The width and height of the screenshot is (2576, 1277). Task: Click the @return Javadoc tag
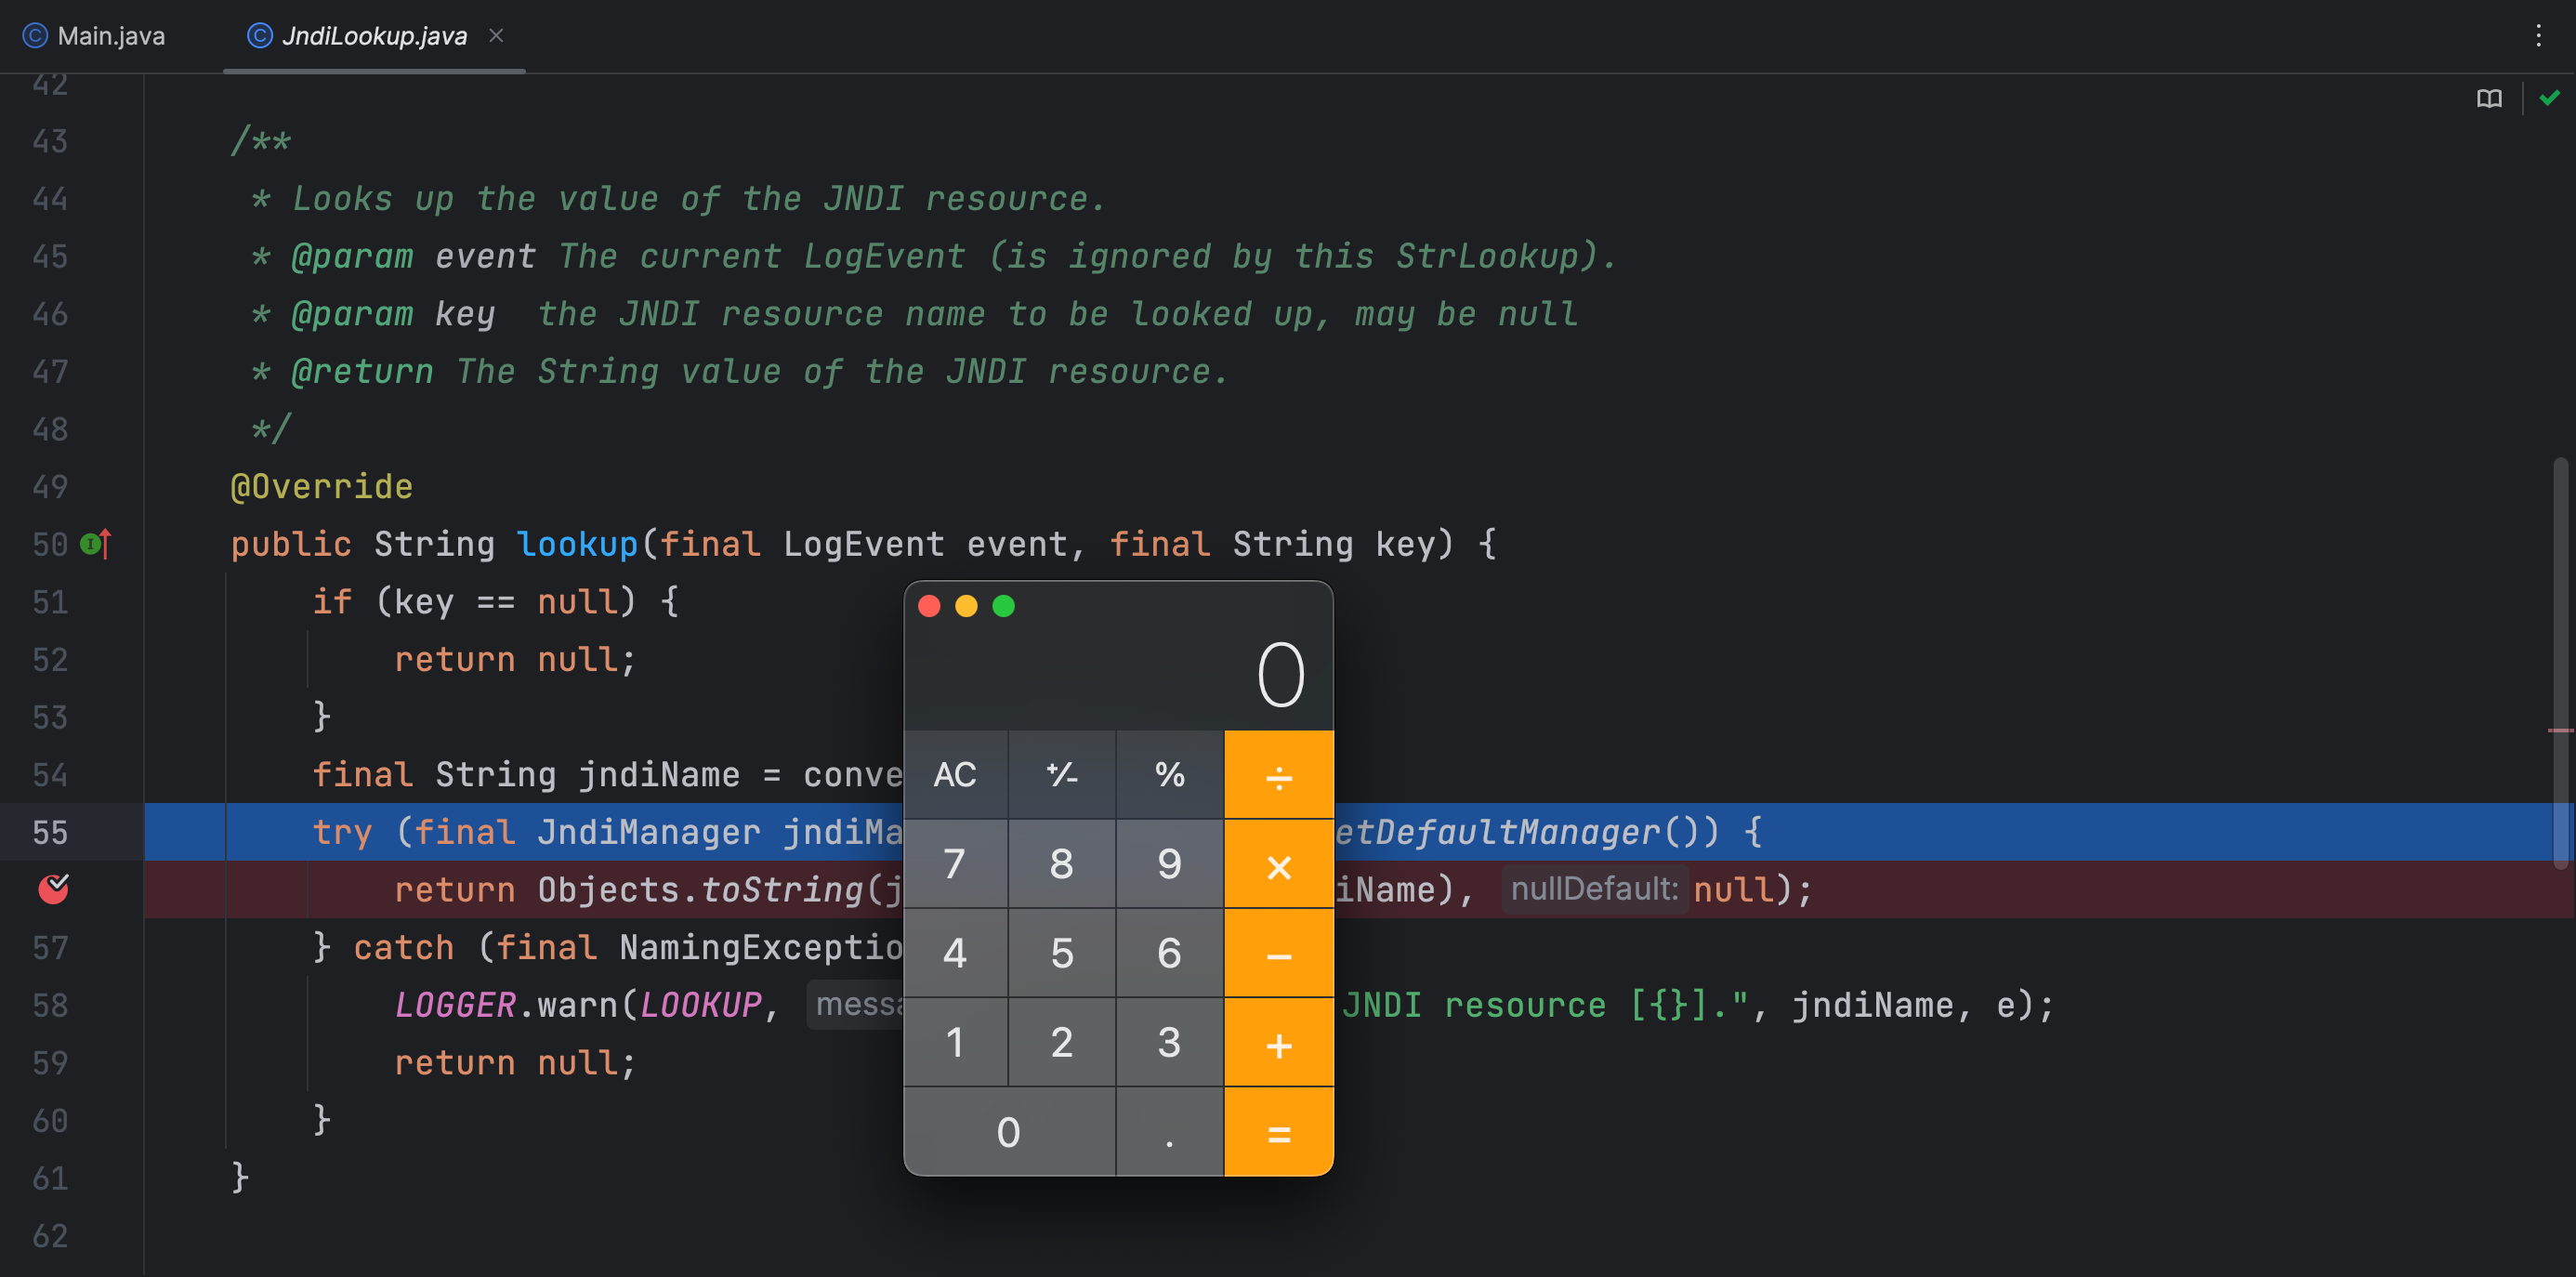(362, 372)
